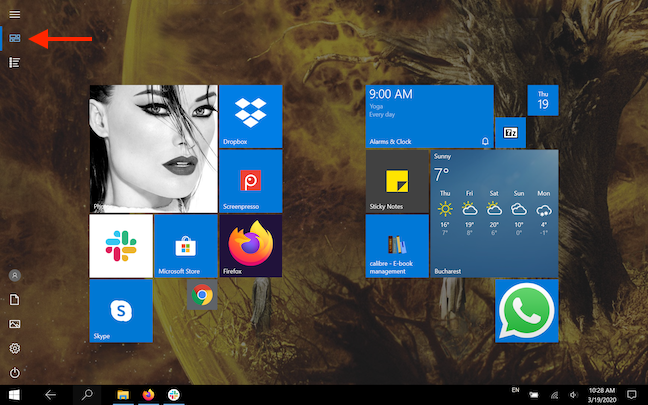648x405 pixels.
Task: Open taskbar Search magnifier
Action: pos(87,395)
